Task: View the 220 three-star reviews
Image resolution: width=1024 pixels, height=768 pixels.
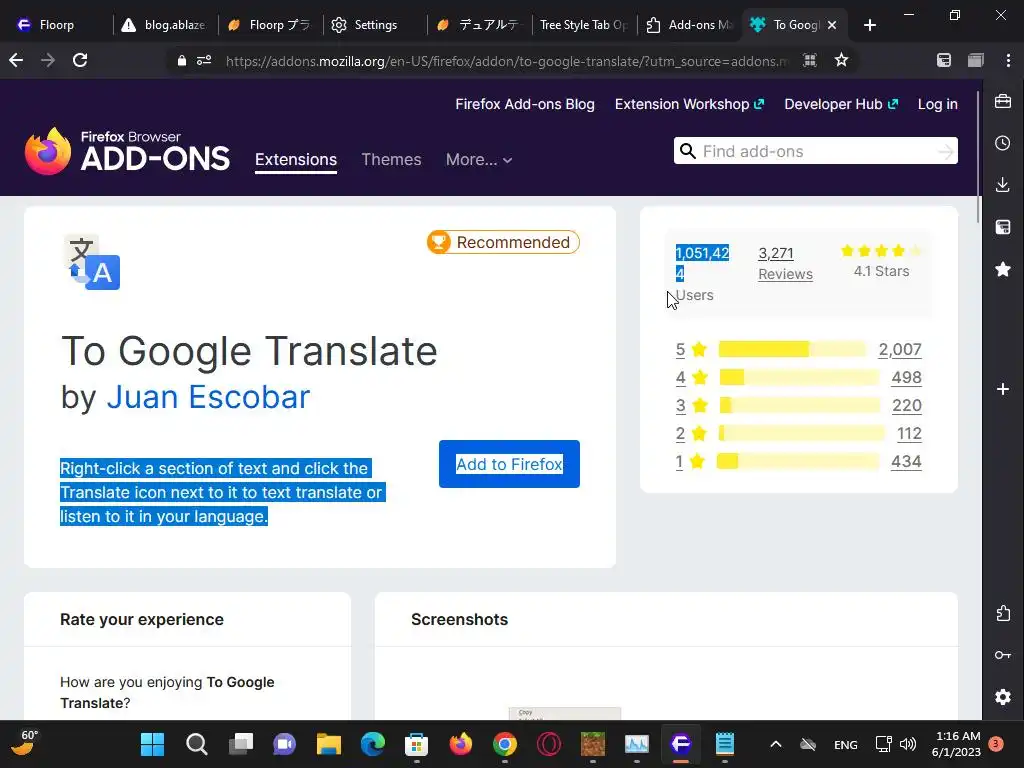Action: point(906,406)
